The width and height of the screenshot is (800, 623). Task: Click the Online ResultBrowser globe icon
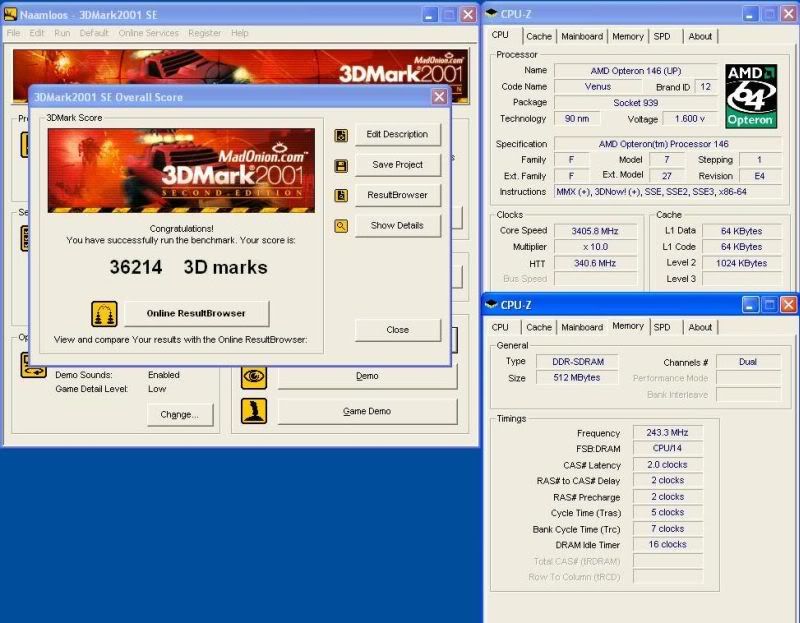(x=104, y=314)
